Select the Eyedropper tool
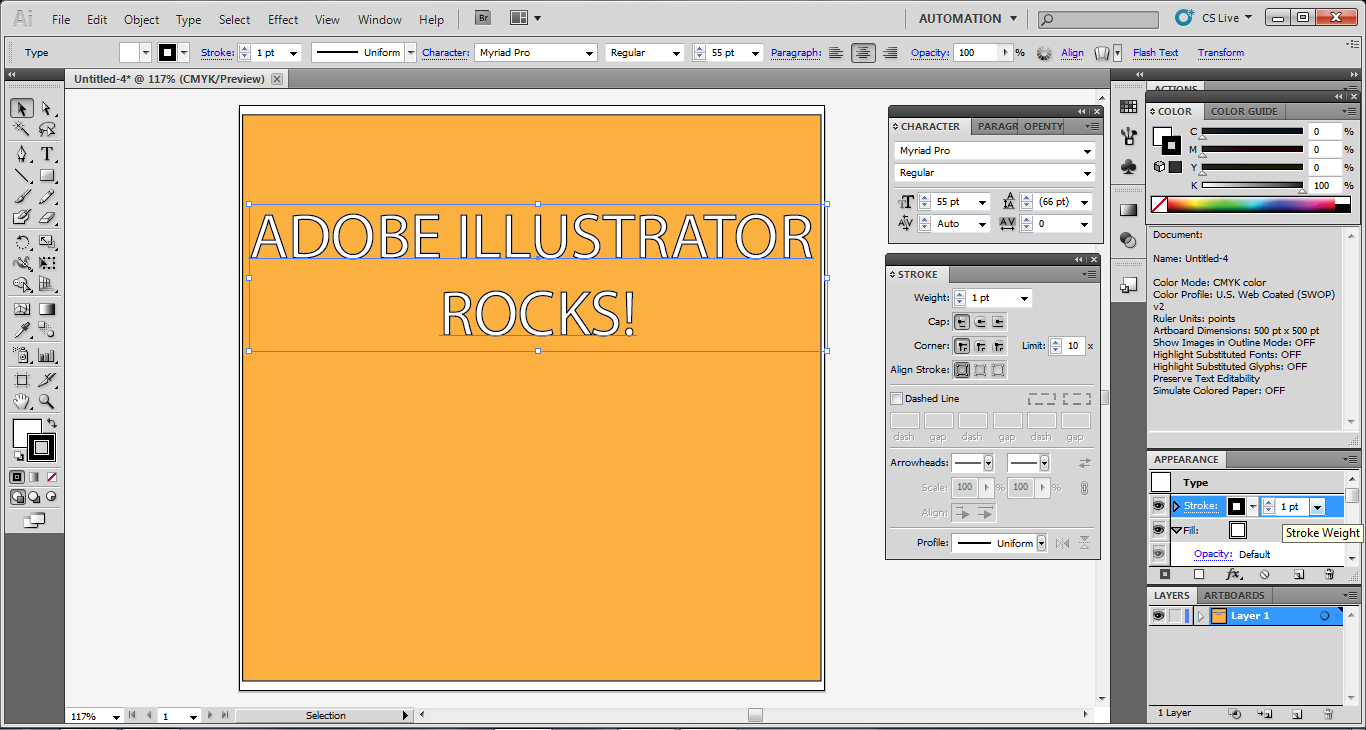Screen dimensions: 1366x730 coord(22,331)
